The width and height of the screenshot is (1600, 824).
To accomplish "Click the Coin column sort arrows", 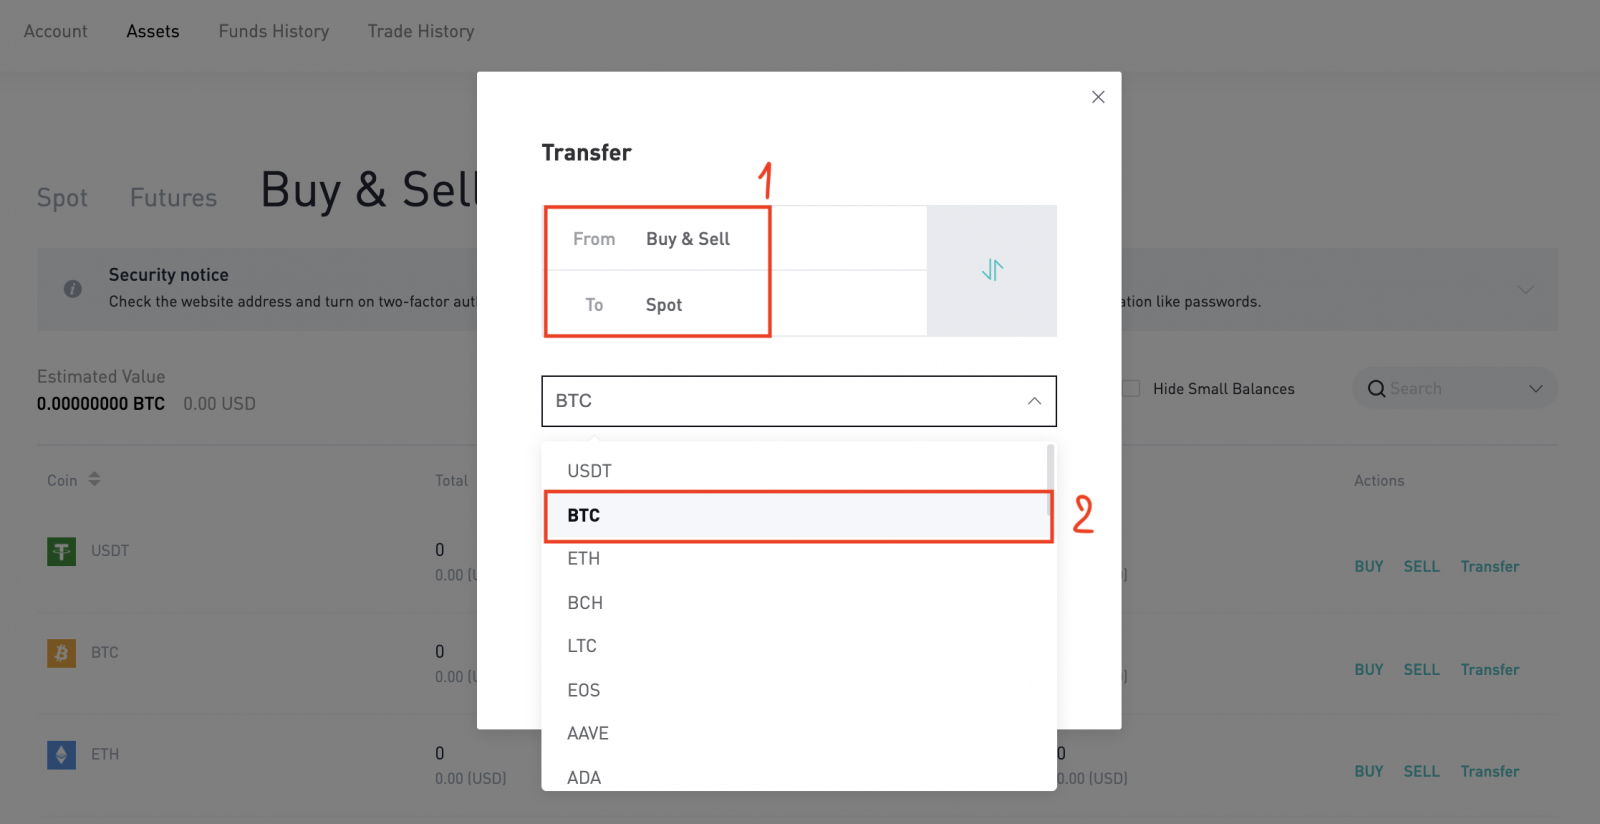I will pyautogui.click(x=96, y=479).
